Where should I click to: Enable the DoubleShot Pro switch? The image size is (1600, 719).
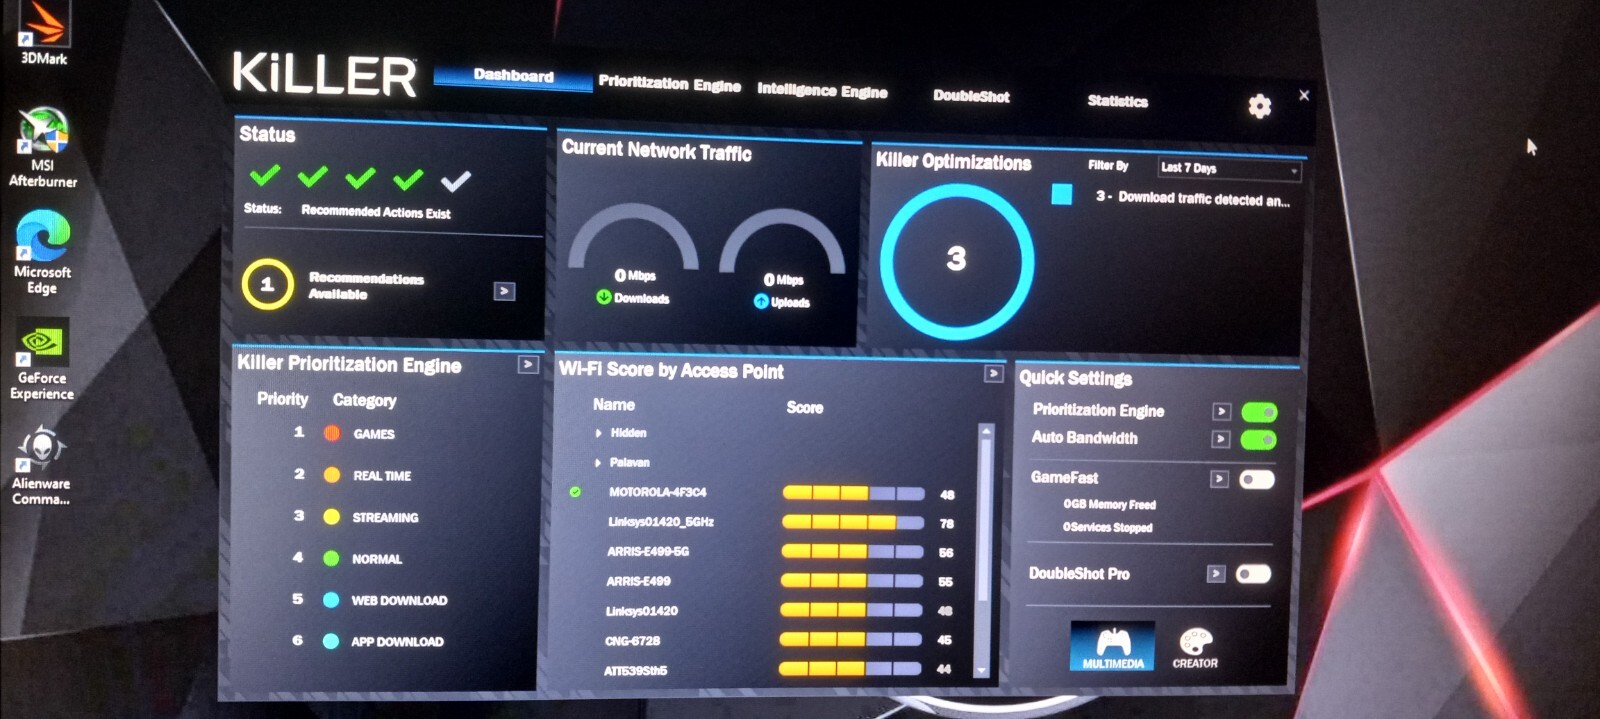pyautogui.click(x=1253, y=574)
